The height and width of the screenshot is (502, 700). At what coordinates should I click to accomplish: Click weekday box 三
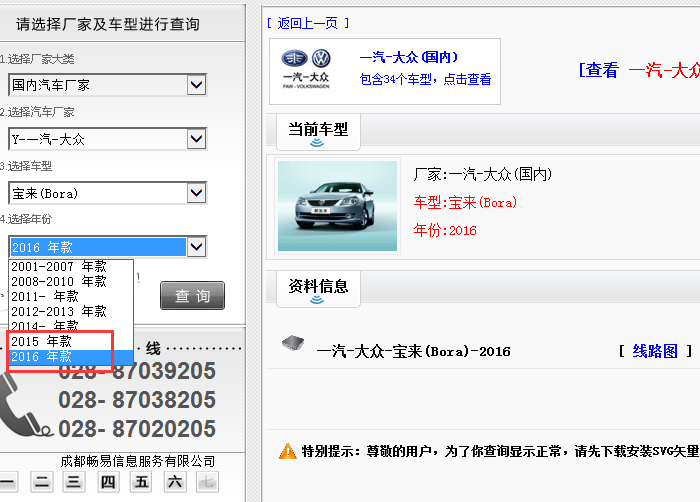(74, 482)
